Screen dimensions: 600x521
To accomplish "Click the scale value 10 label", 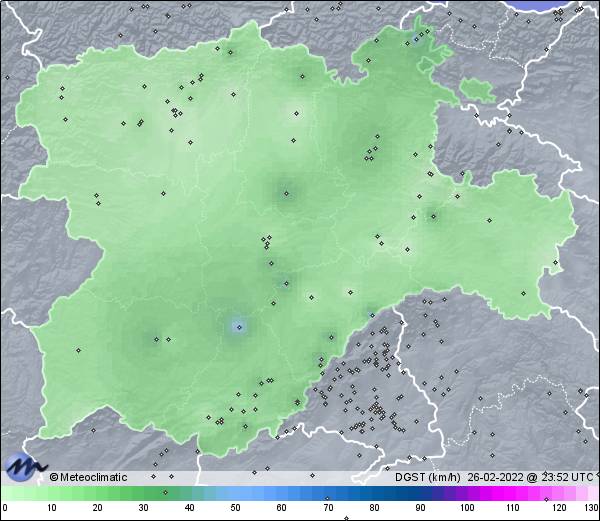I will (52, 508).
